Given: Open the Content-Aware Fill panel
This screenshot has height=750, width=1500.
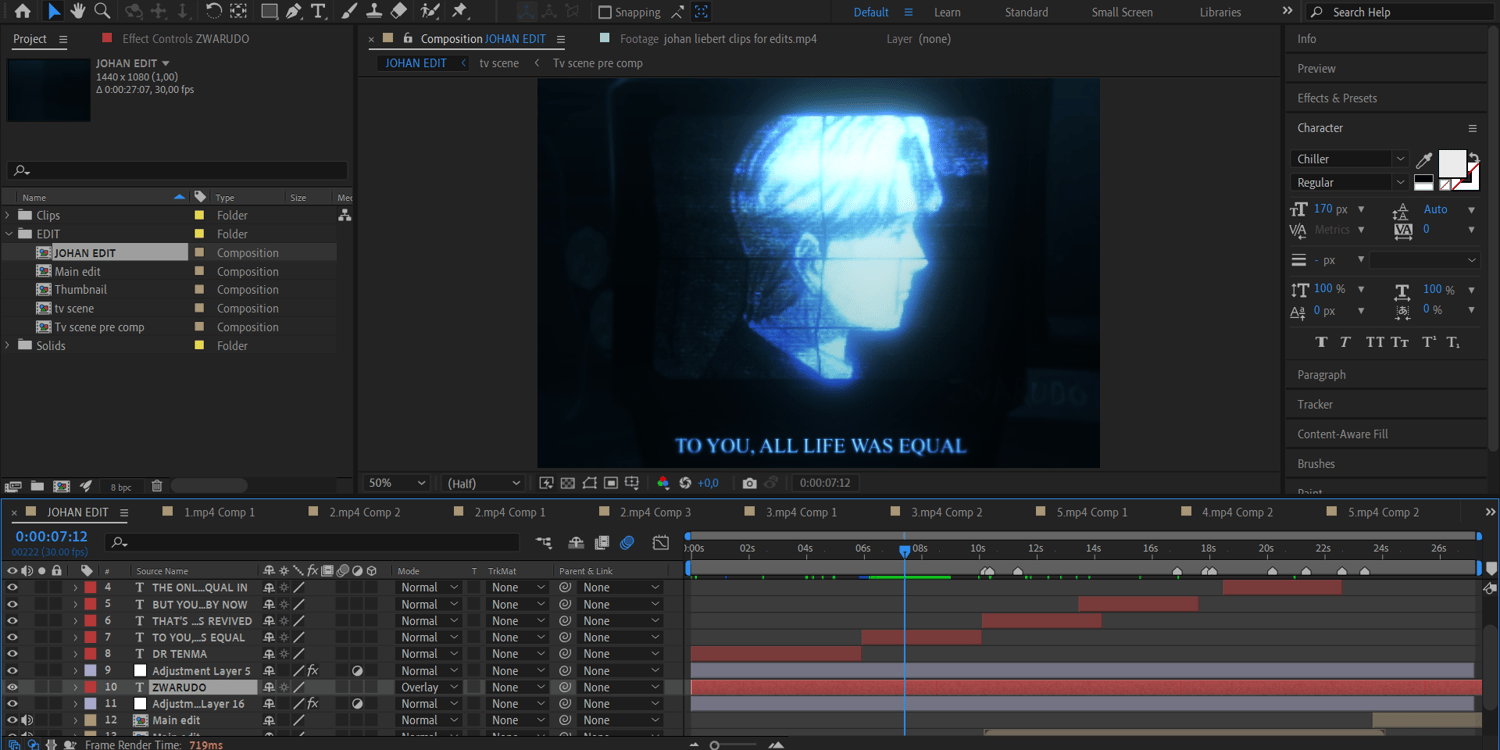Looking at the screenshot, I should click(1342, 434).
